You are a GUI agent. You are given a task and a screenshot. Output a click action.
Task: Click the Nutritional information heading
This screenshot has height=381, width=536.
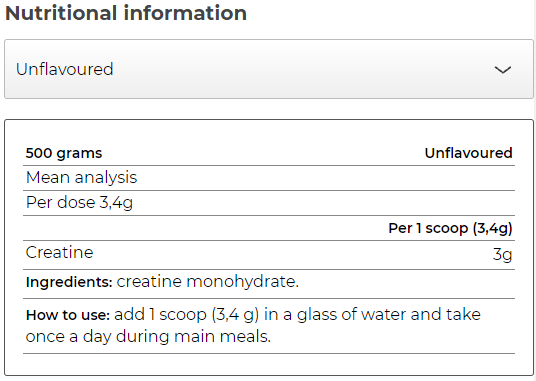coord(126,13)
